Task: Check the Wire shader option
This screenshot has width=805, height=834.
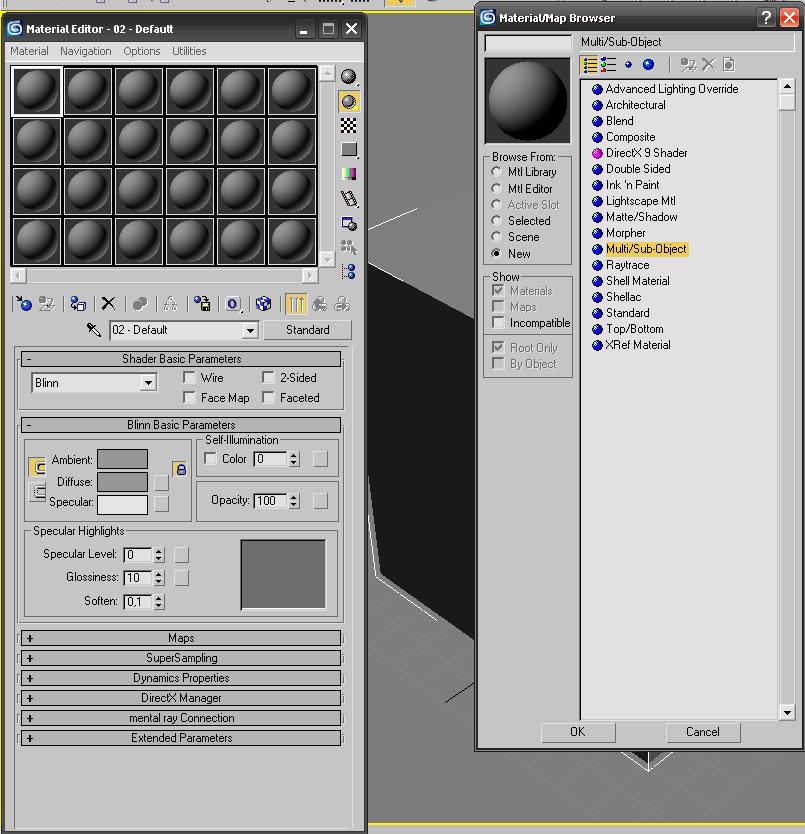Action: coord(189,378)
